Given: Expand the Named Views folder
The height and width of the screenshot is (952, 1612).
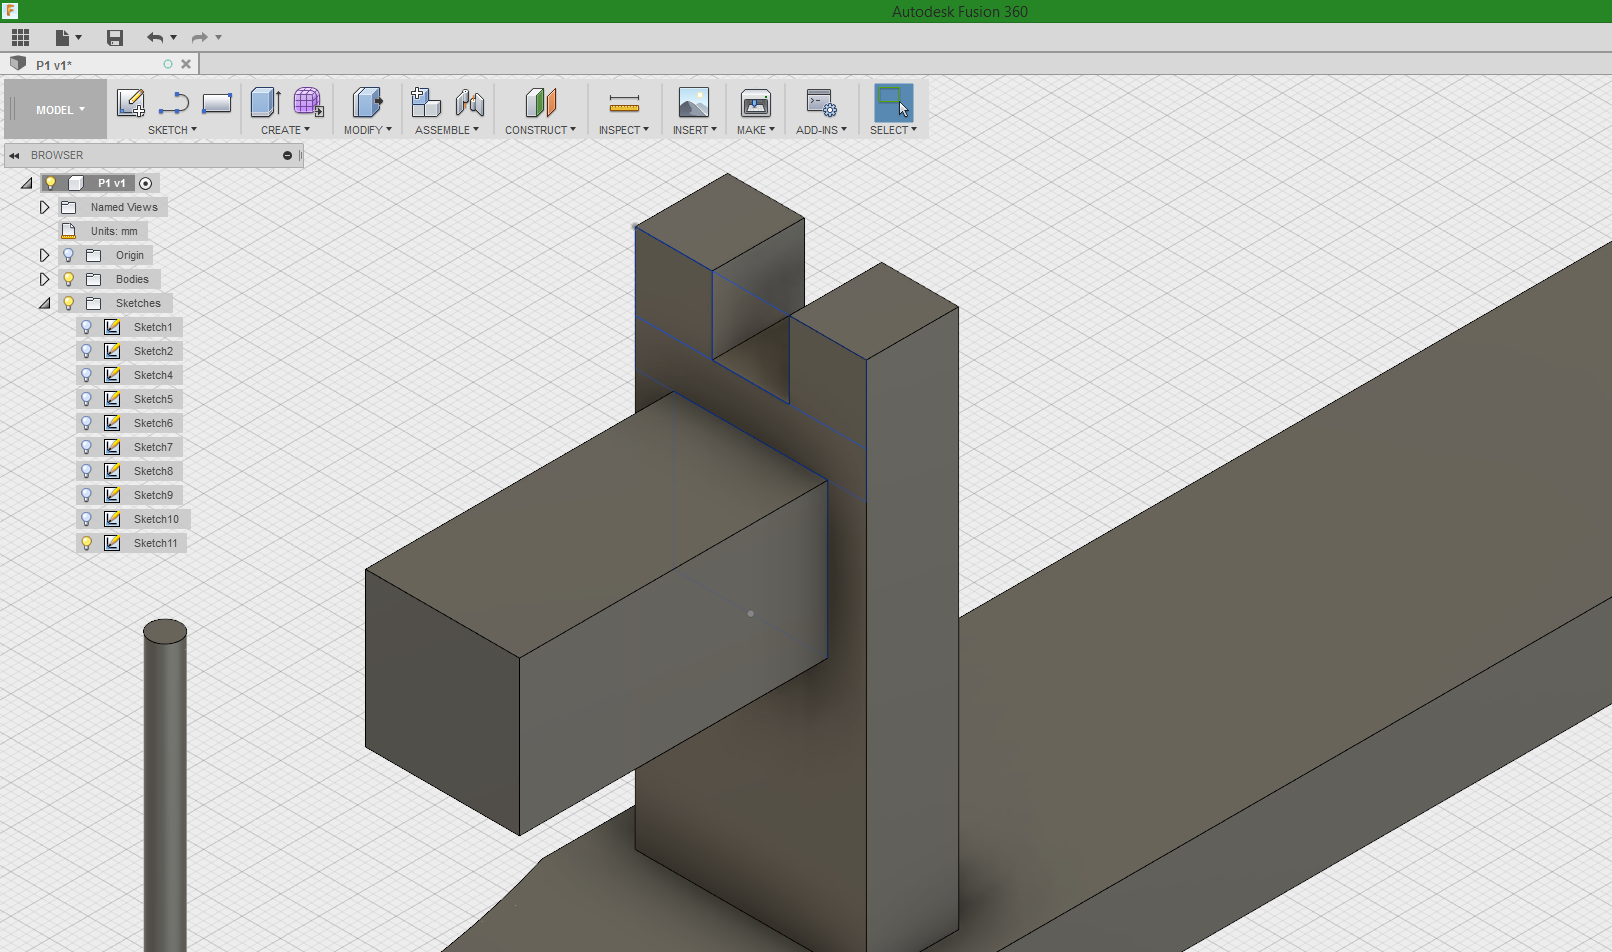Looking at the screenshot, I should click(44, 207).
